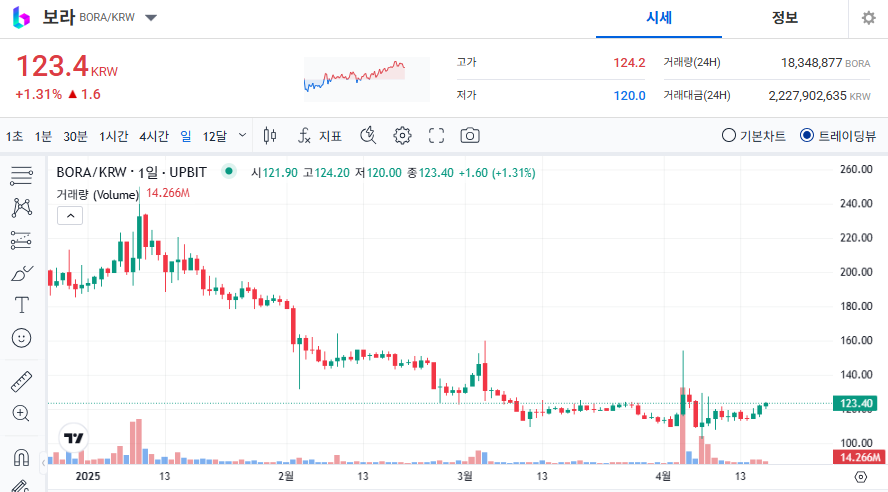Image resolution: width=888 pixels, height=492 pixels.
Task: Open the 지표 indicators menu
Action: tap(320, 136)
